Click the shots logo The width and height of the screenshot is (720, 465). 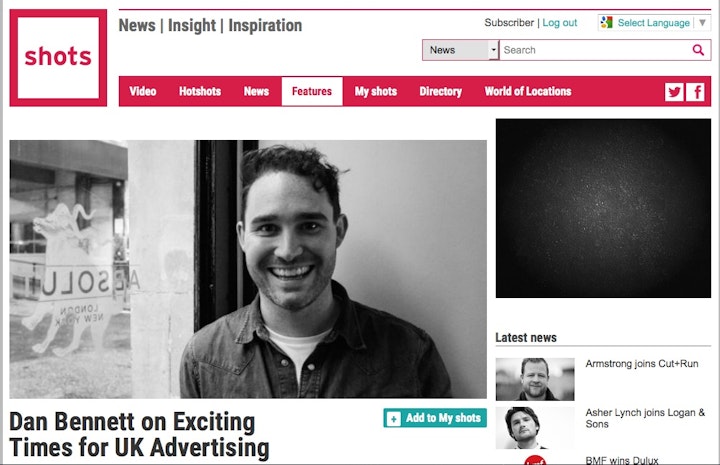[58, 58]
